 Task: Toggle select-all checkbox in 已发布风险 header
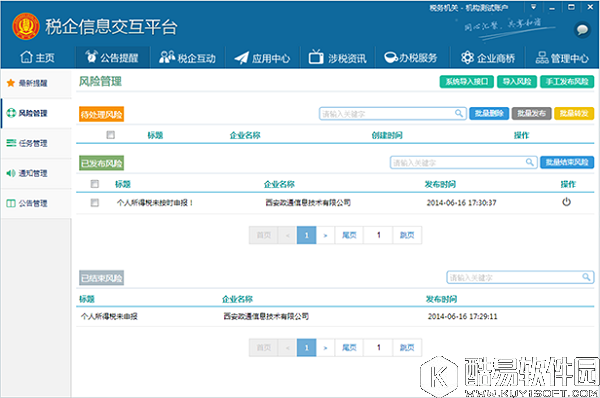95,184
